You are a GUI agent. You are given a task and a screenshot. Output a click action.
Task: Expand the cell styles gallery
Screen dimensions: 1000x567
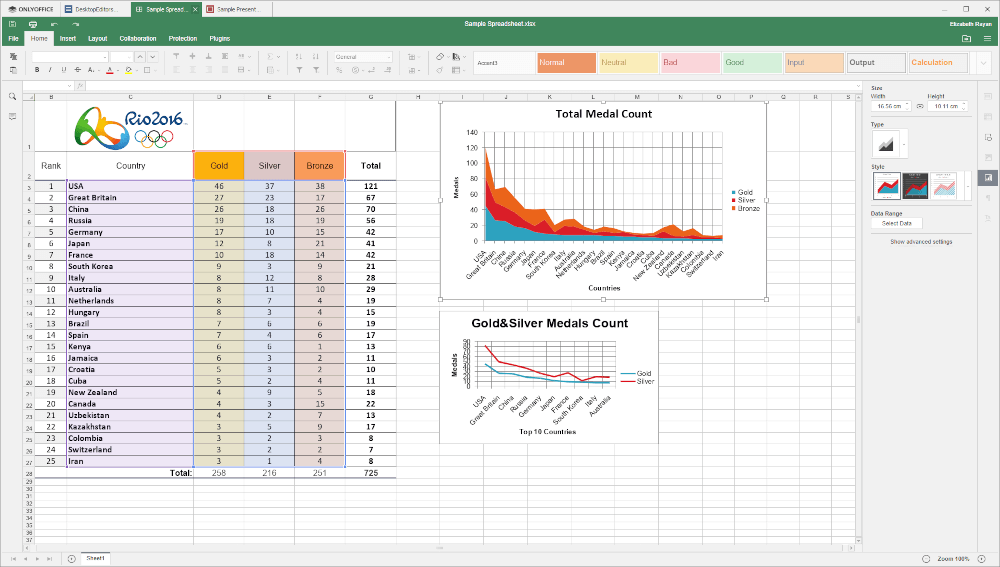(983, 63)
